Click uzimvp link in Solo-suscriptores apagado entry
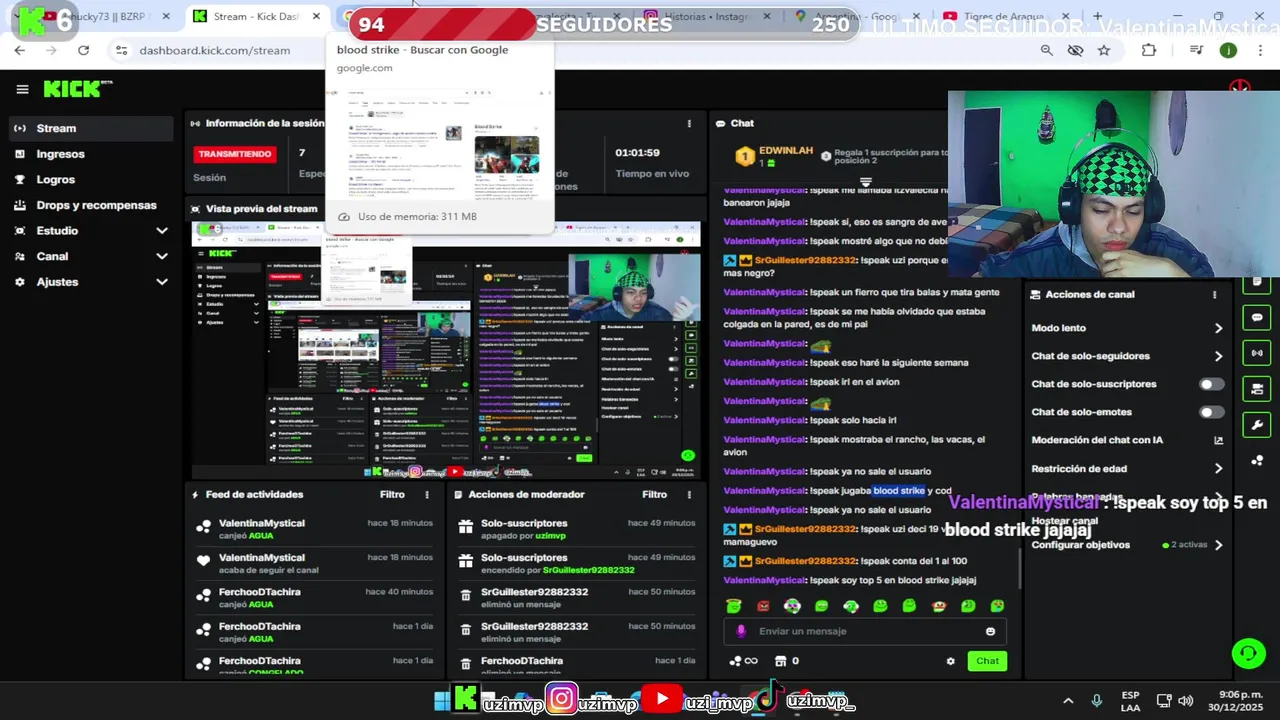Viewport: 1280px width, 720px height. point(550,536)
